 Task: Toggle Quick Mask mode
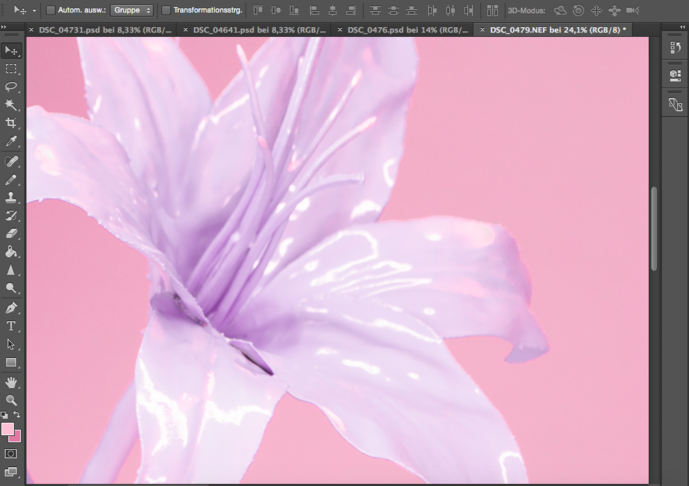12,453
